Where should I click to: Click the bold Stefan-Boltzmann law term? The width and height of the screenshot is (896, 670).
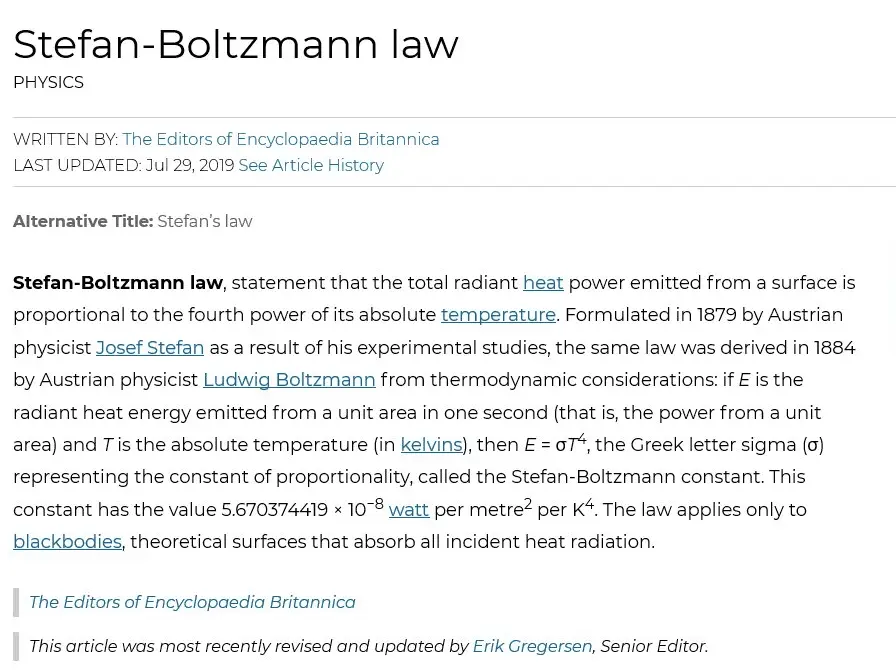click(x=118, y=283)
